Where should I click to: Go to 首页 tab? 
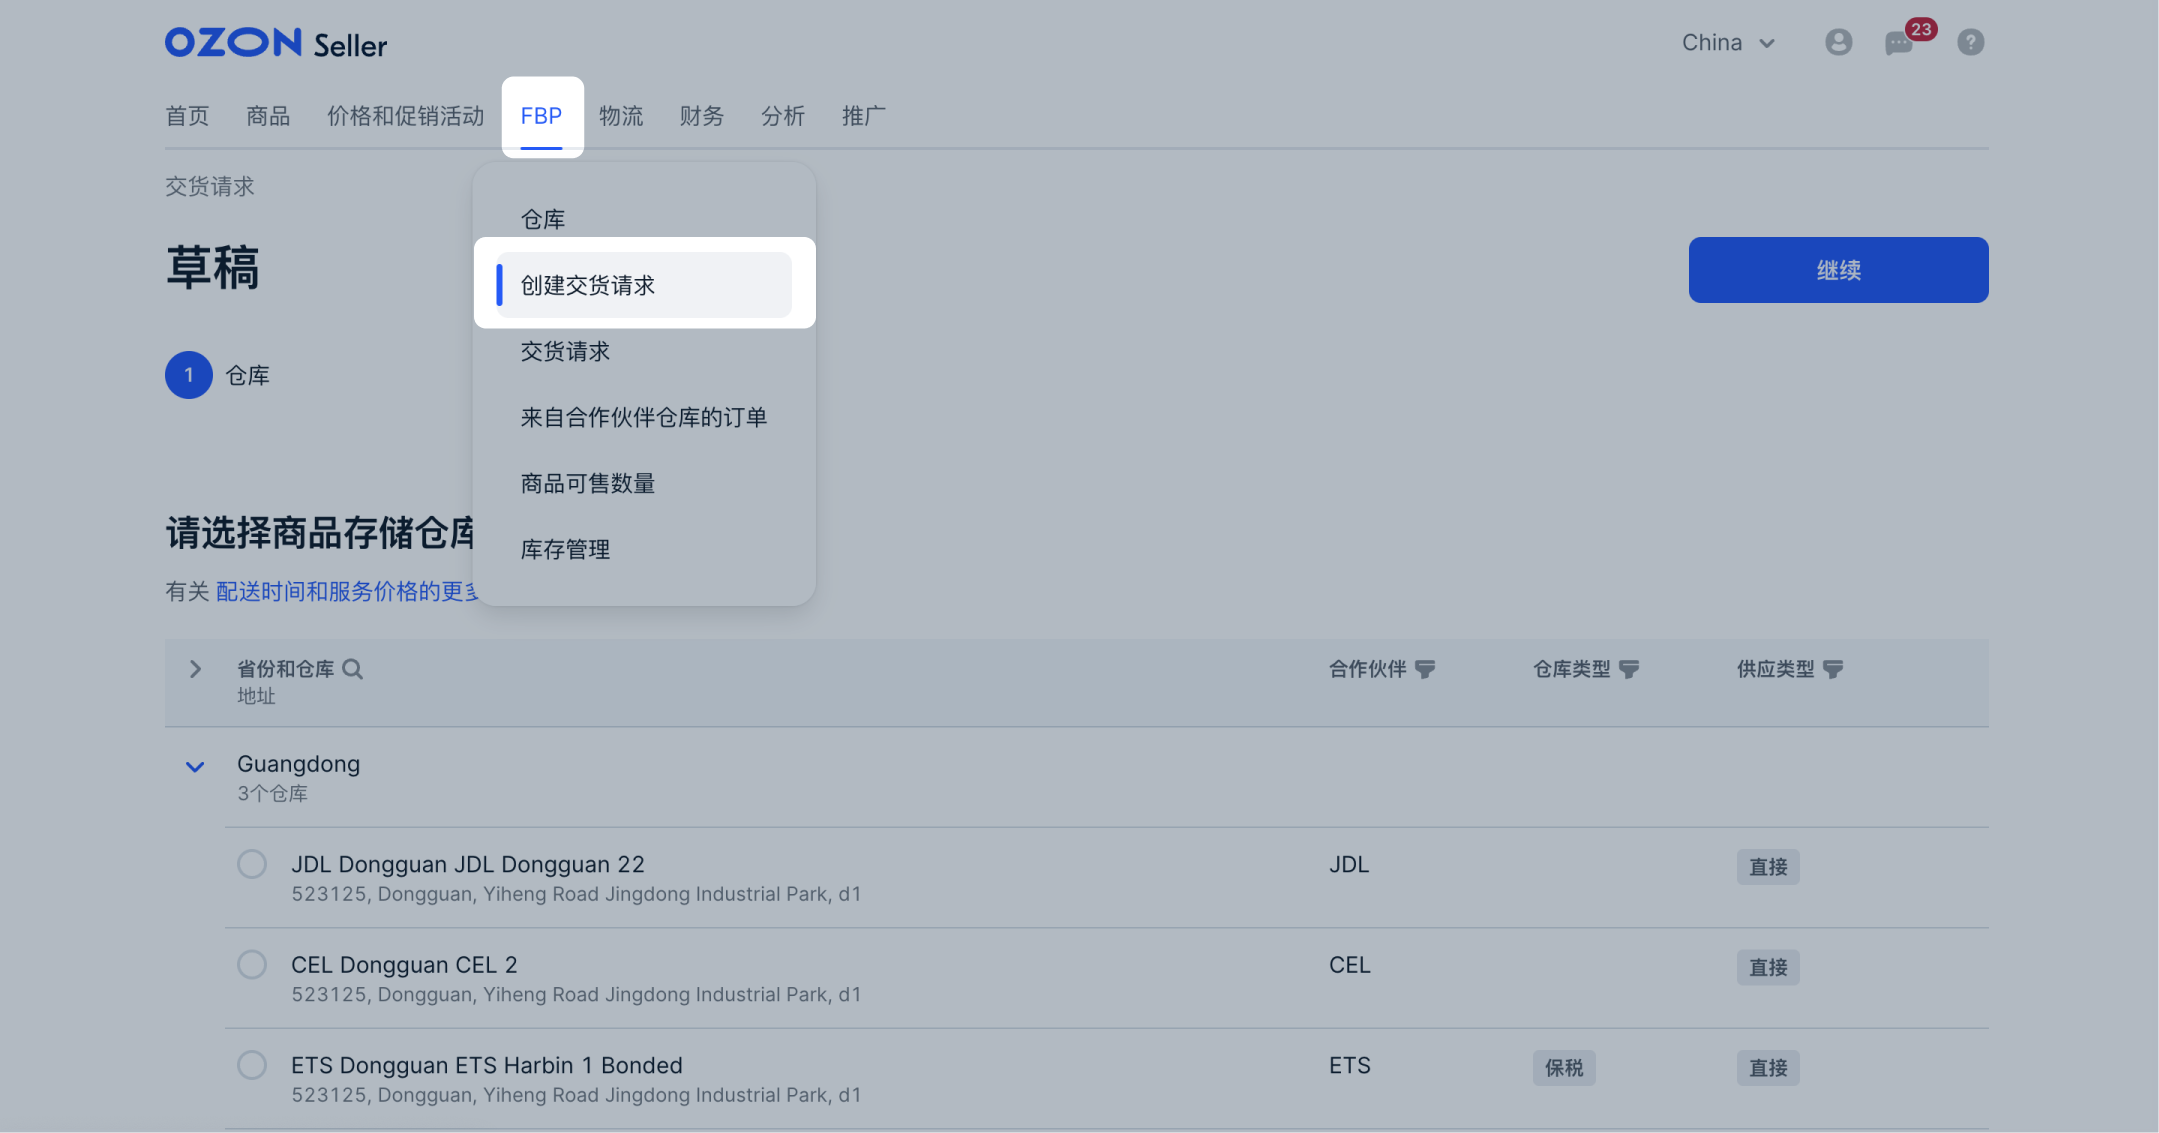(187, 116)
